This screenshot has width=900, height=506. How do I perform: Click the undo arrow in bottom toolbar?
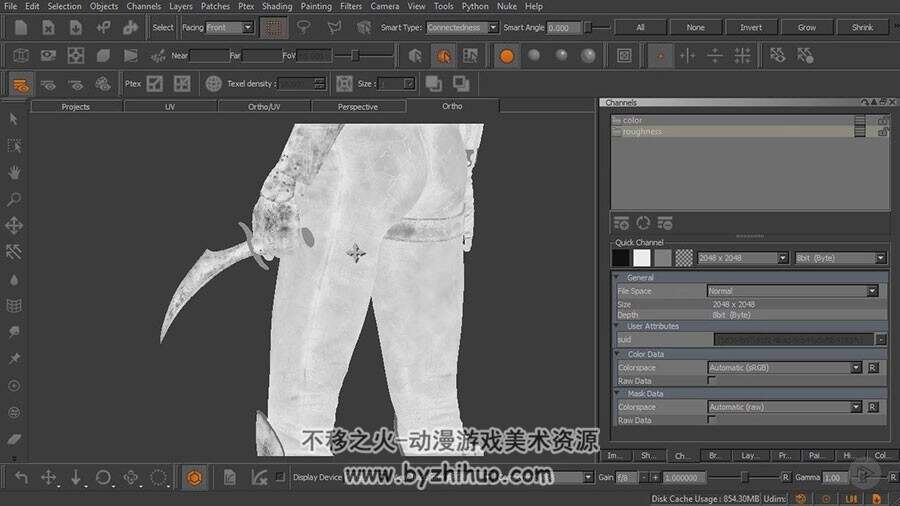click(x=21, y=477)
